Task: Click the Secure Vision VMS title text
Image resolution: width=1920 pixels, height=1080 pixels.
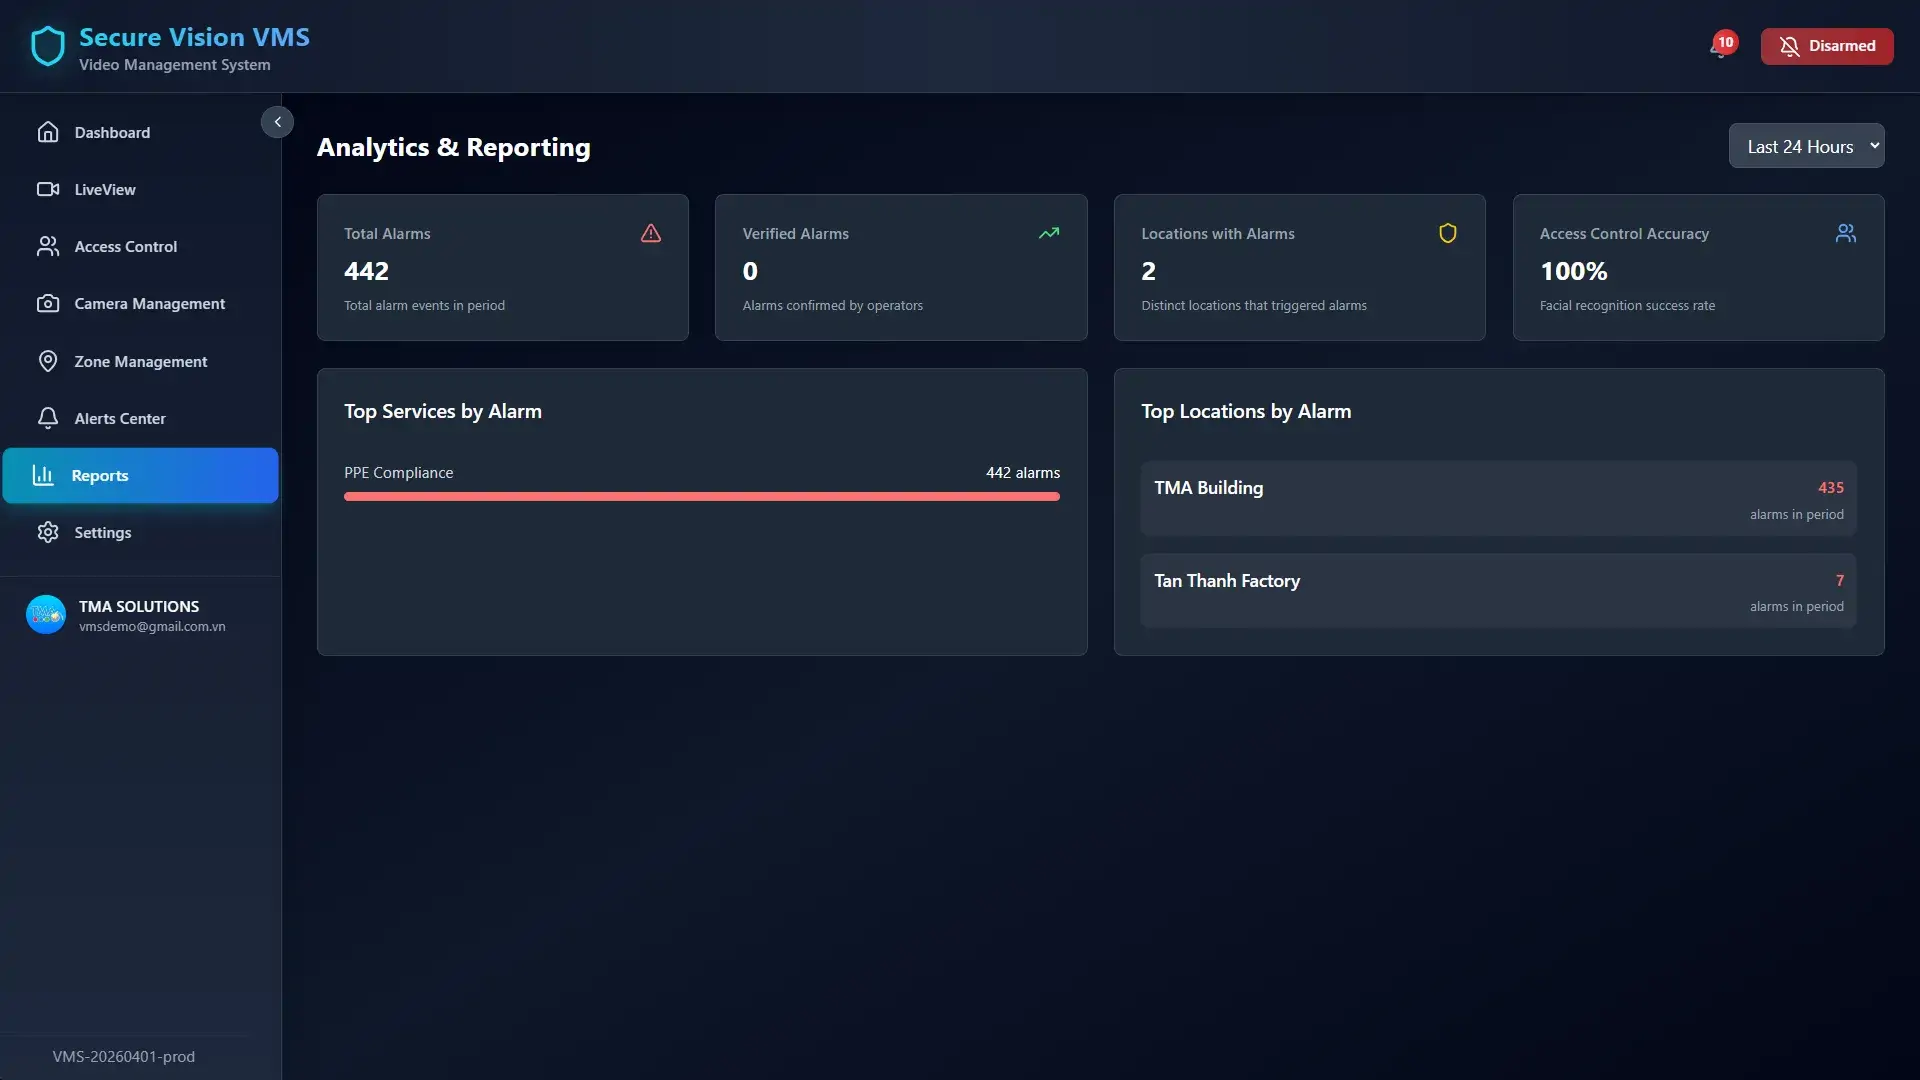Action: point(194,37)
